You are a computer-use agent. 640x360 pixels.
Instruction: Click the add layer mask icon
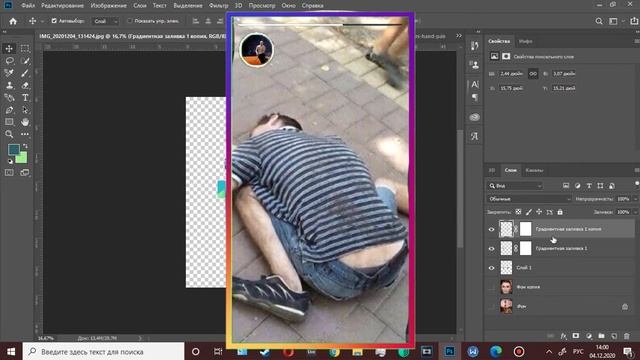click(576, 336)
